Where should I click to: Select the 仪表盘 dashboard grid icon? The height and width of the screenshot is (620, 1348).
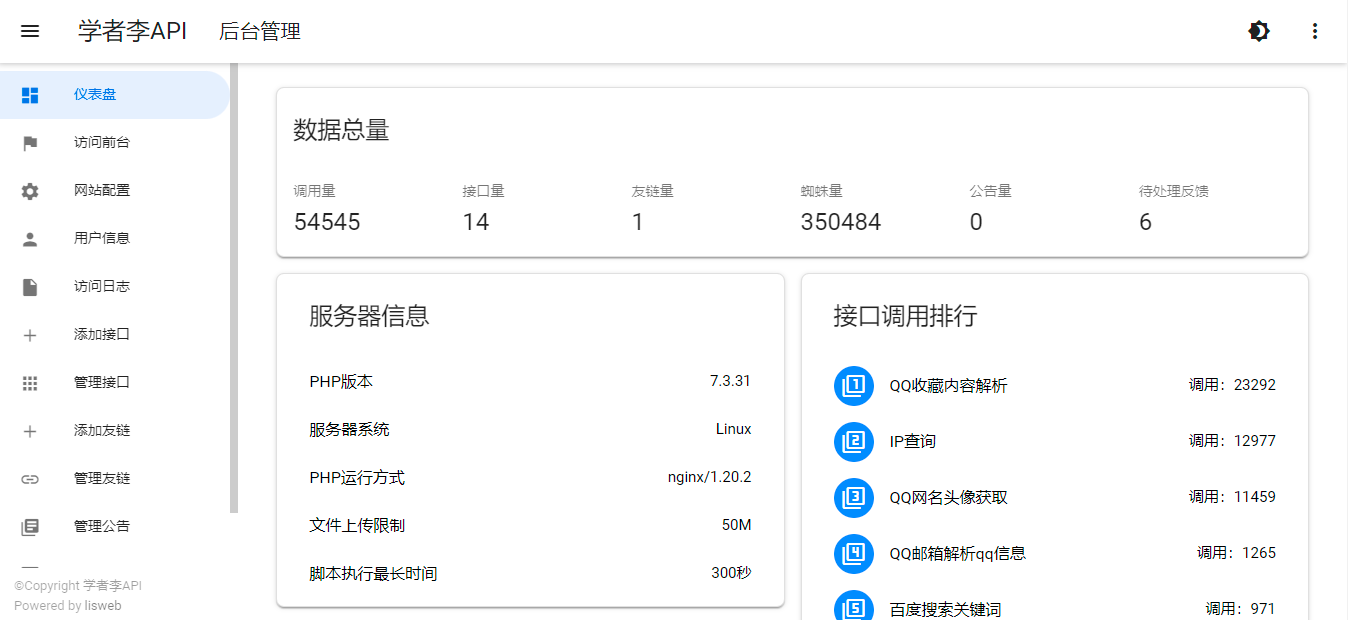click(30, 94)
